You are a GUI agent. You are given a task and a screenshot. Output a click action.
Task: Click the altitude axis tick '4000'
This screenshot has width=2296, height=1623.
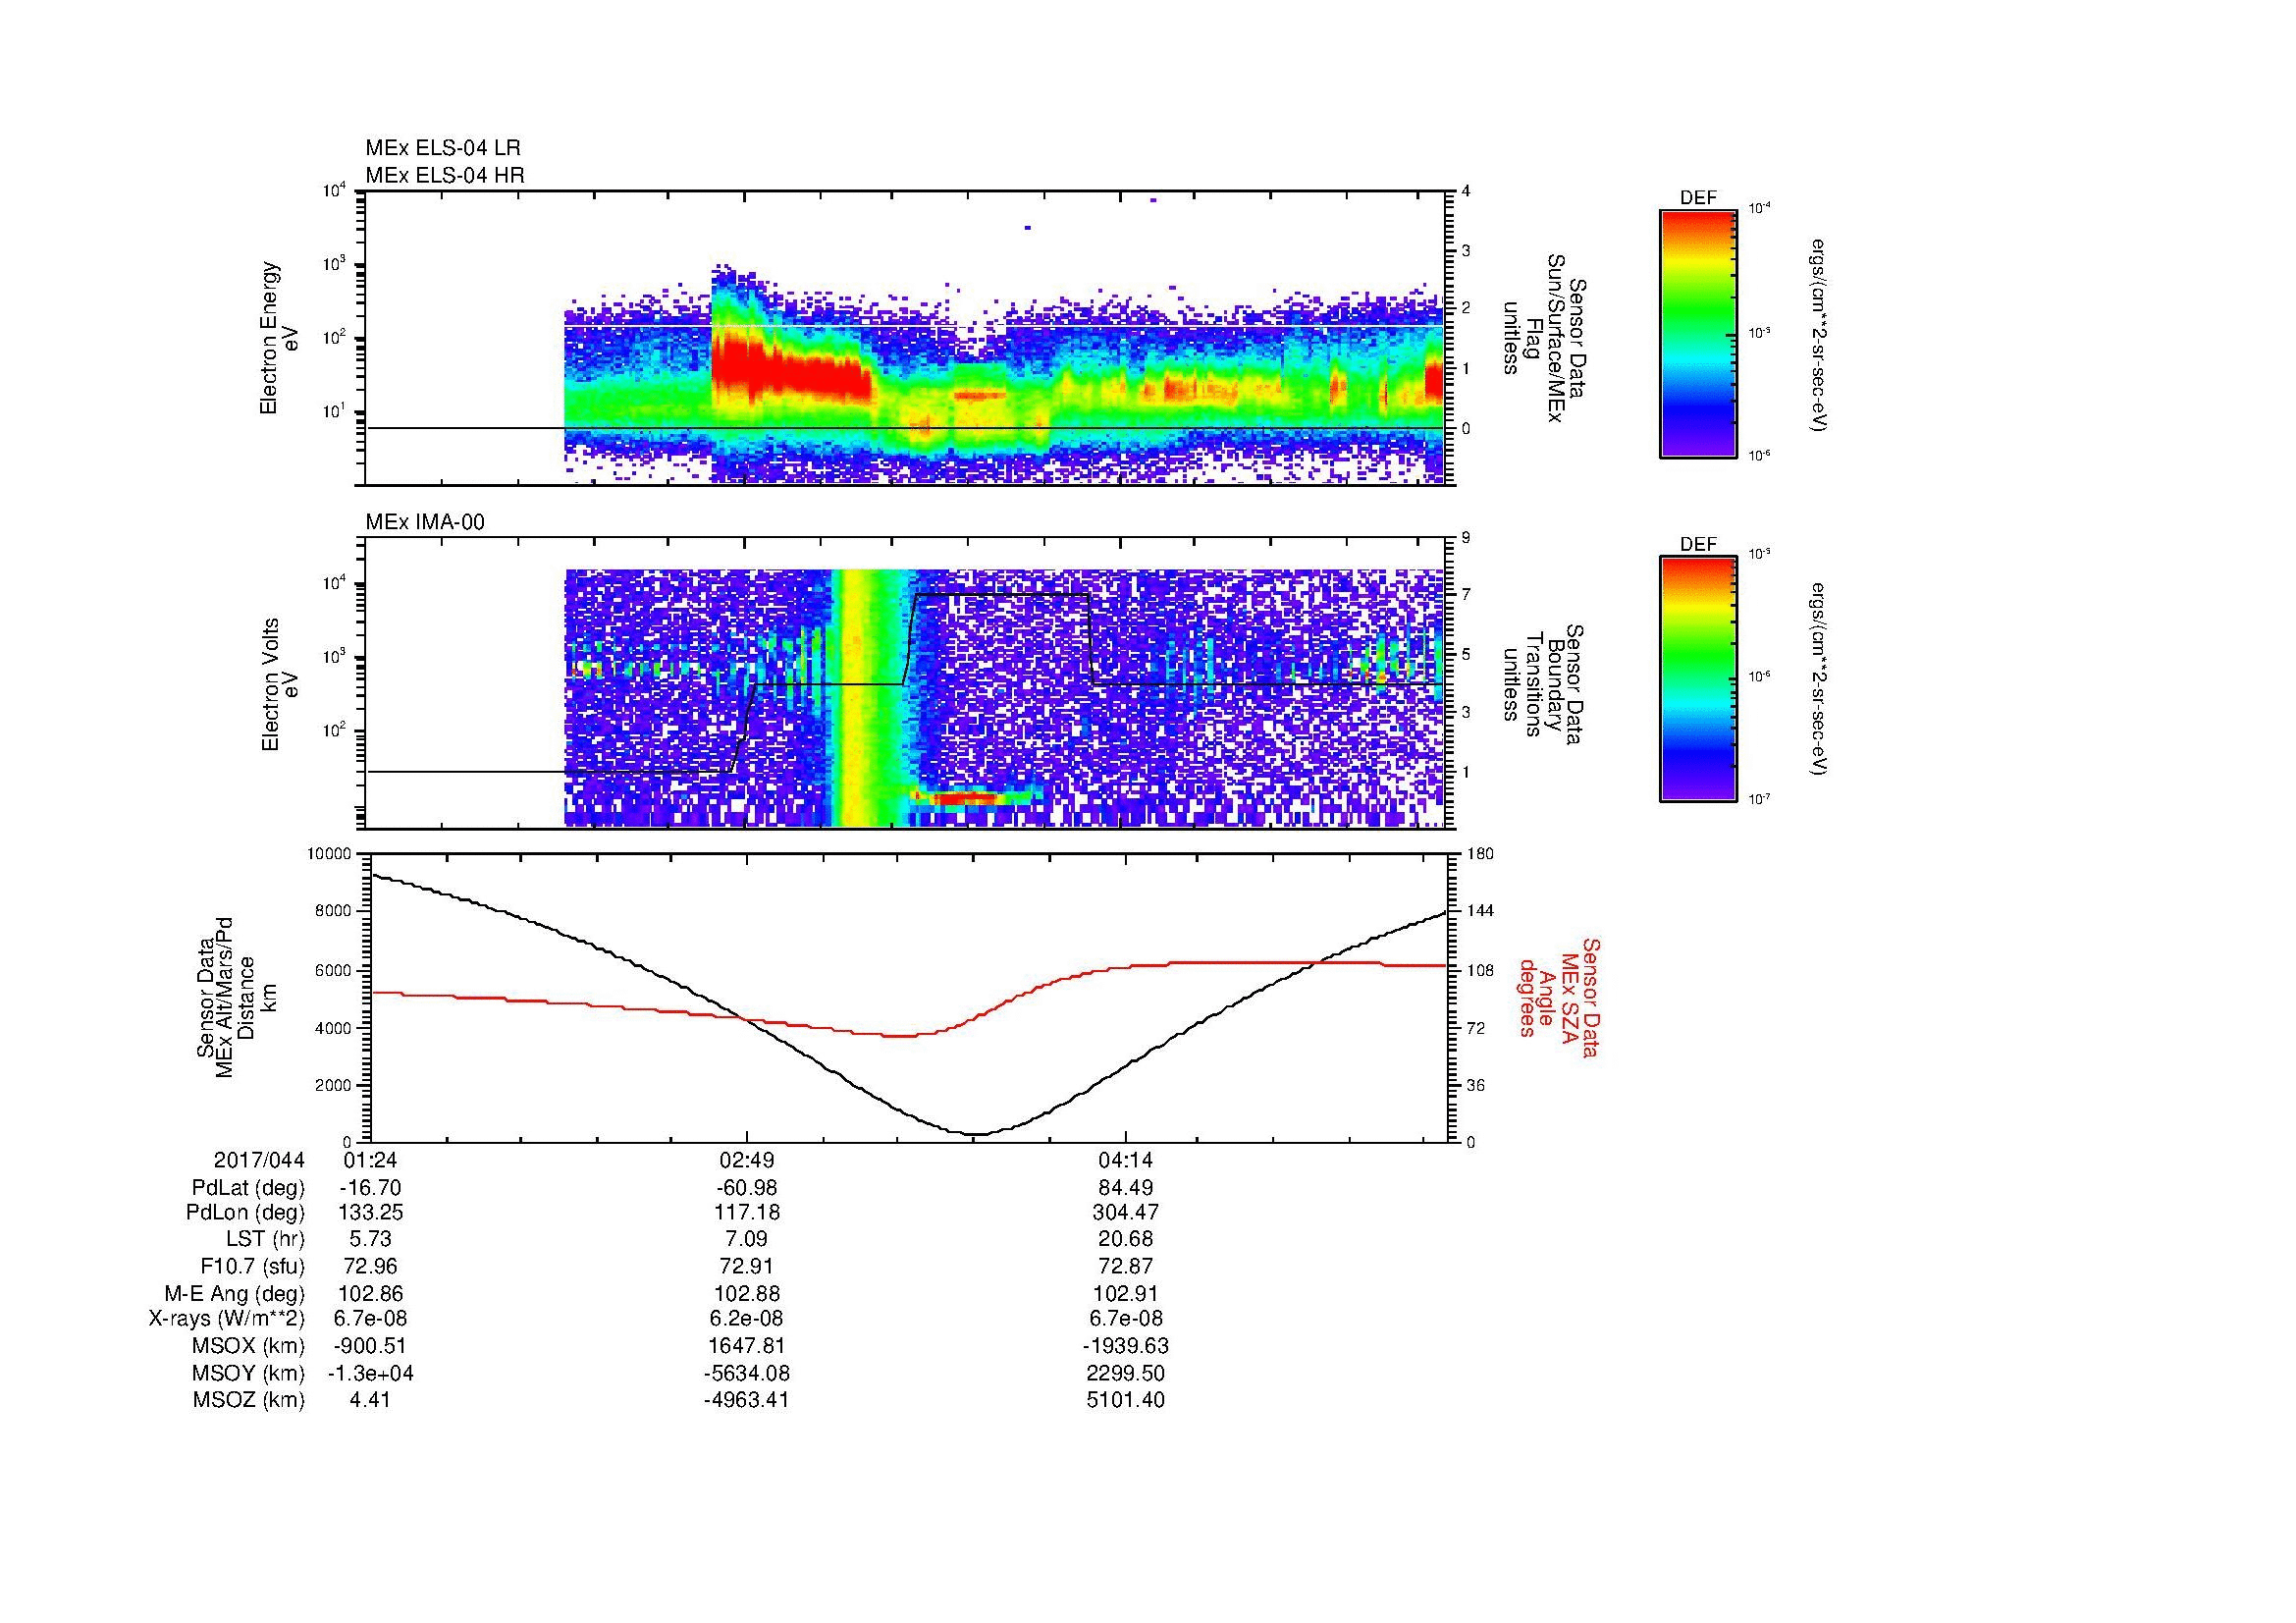pos(333,1028)
